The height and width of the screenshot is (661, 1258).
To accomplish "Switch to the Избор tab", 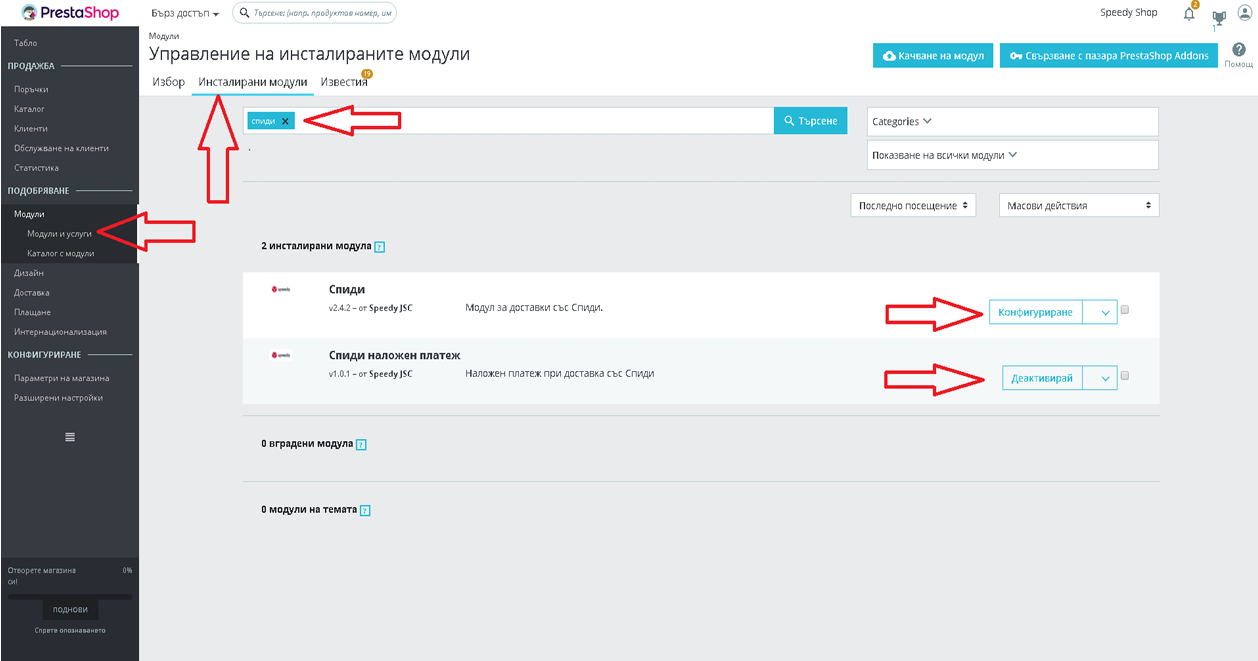I will click(169, 82).
